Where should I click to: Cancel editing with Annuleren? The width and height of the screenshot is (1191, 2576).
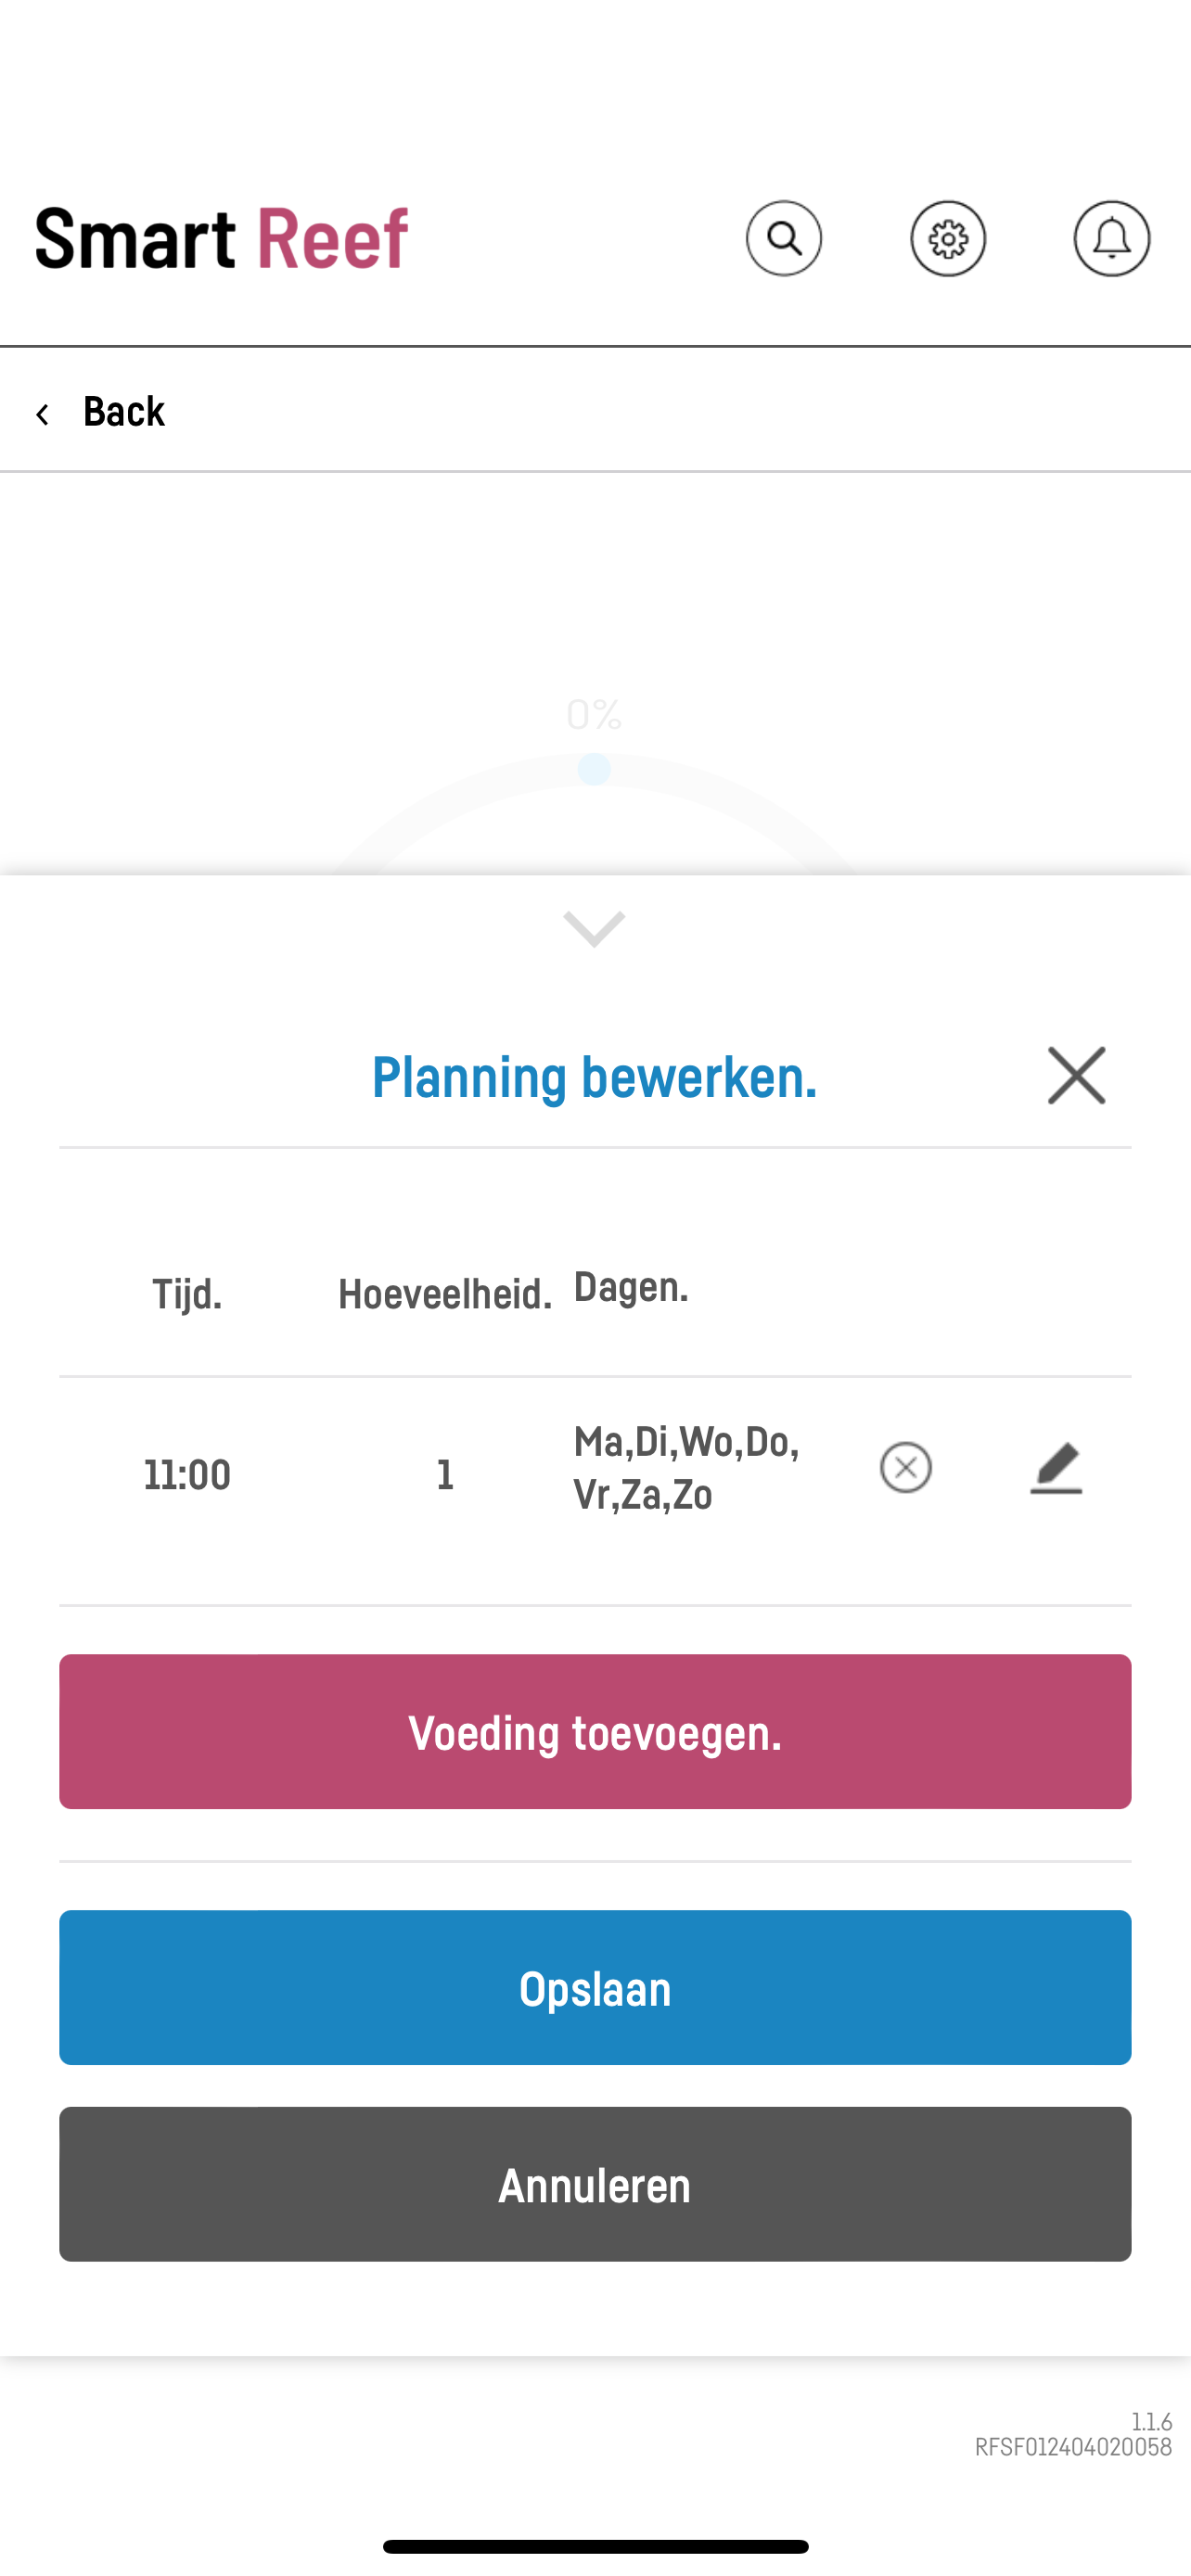(x=595, y=2184)
